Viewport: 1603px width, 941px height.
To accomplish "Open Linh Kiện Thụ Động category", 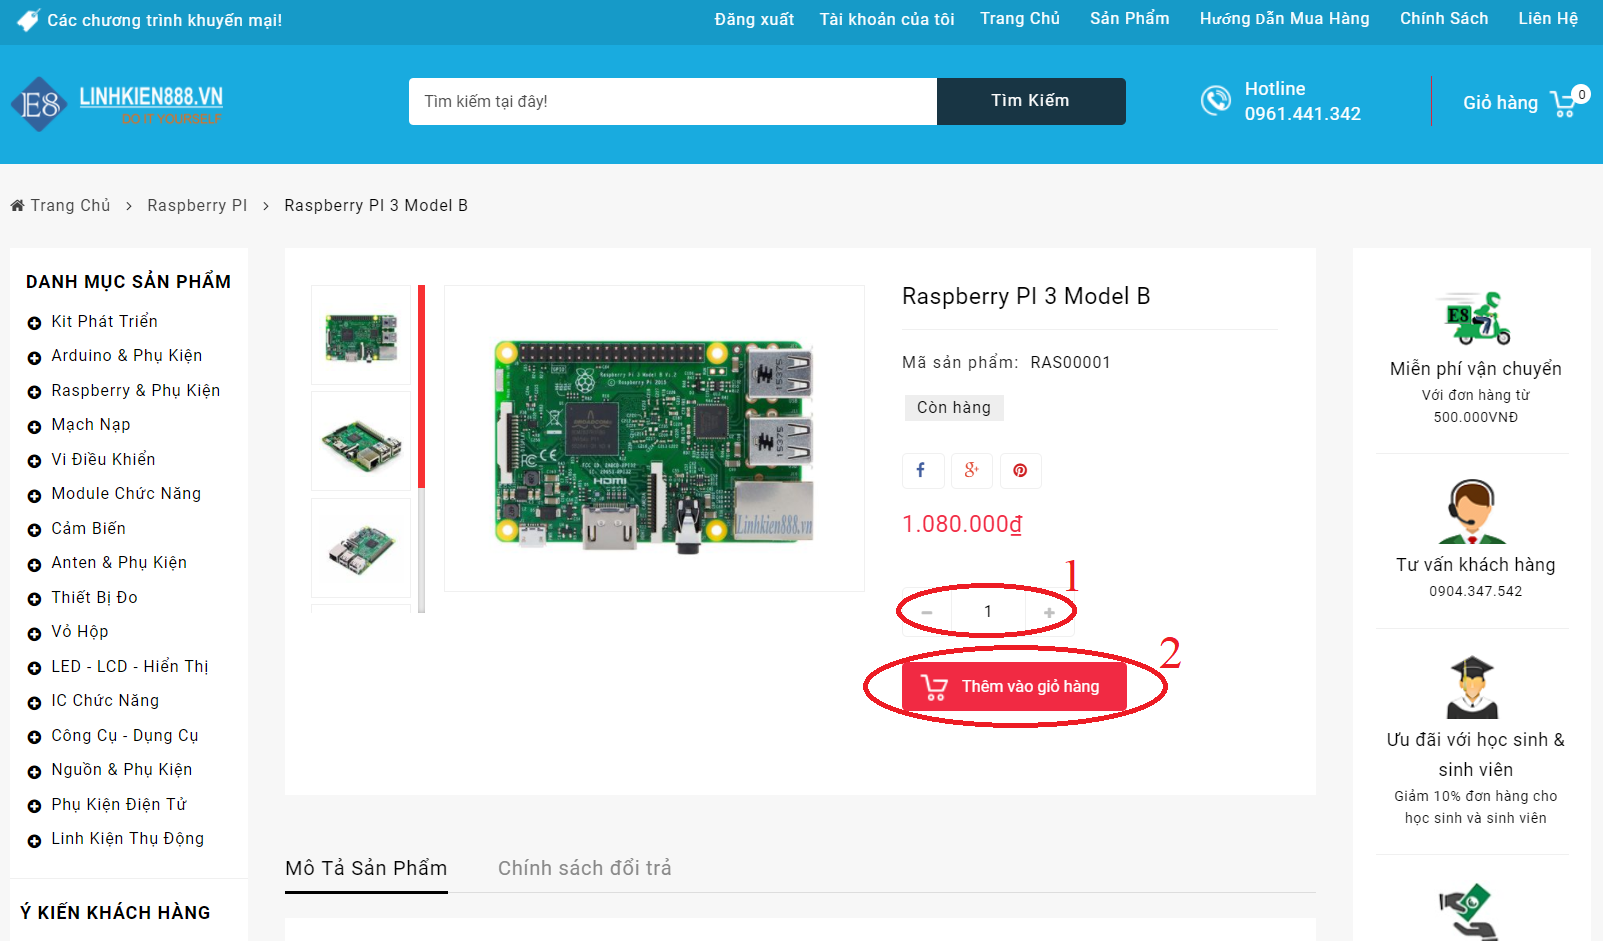I will pyautogui.click(x=128, y=839).
